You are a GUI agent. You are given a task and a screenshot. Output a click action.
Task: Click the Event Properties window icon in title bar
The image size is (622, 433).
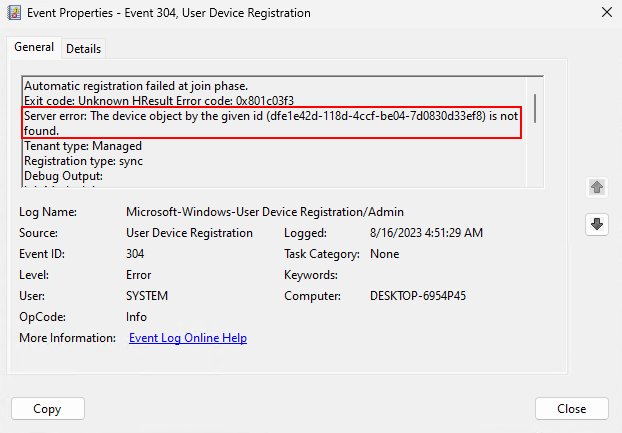click(15, 13)
